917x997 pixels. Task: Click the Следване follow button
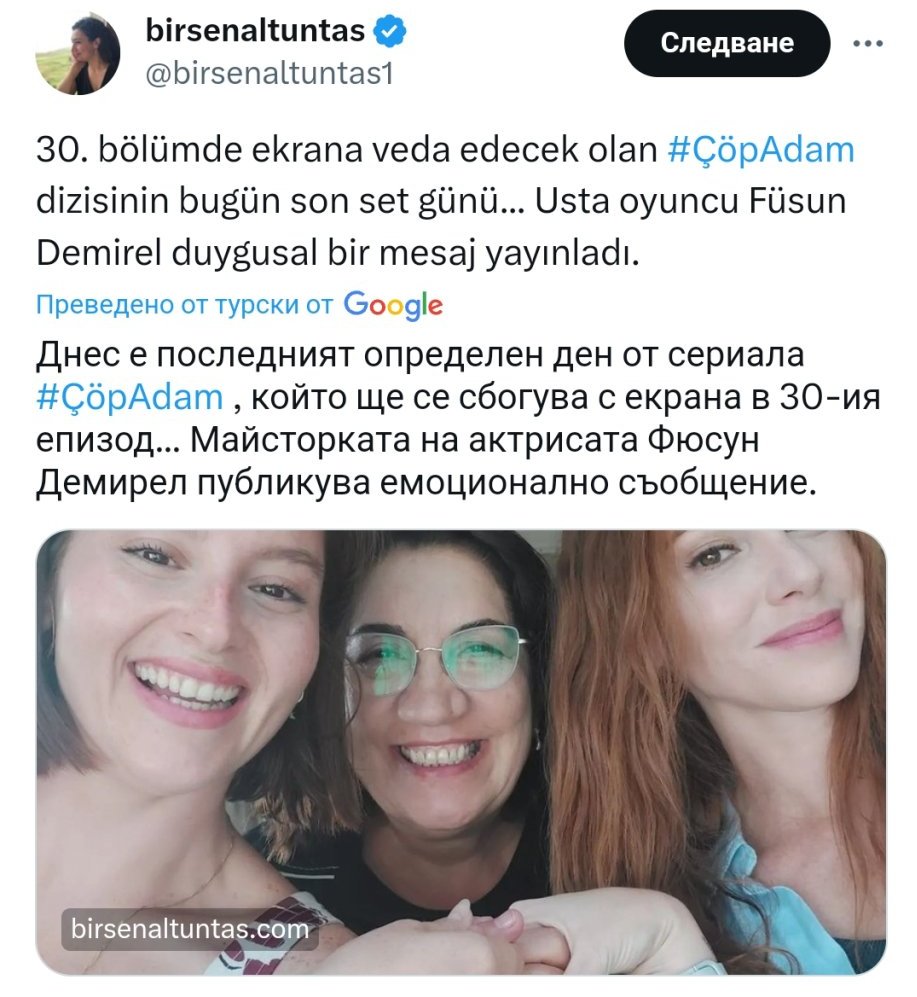click(x=727, y=43)
